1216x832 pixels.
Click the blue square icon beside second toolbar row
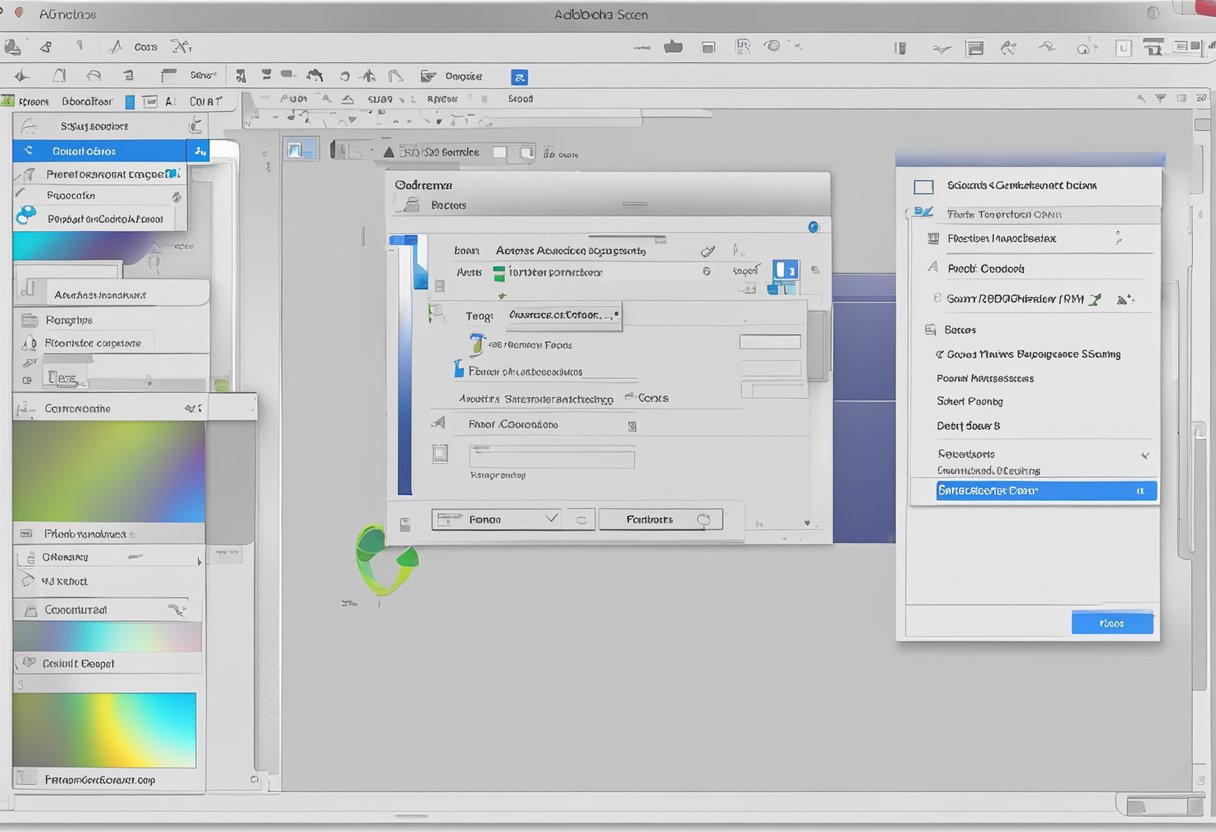[519, 76]
